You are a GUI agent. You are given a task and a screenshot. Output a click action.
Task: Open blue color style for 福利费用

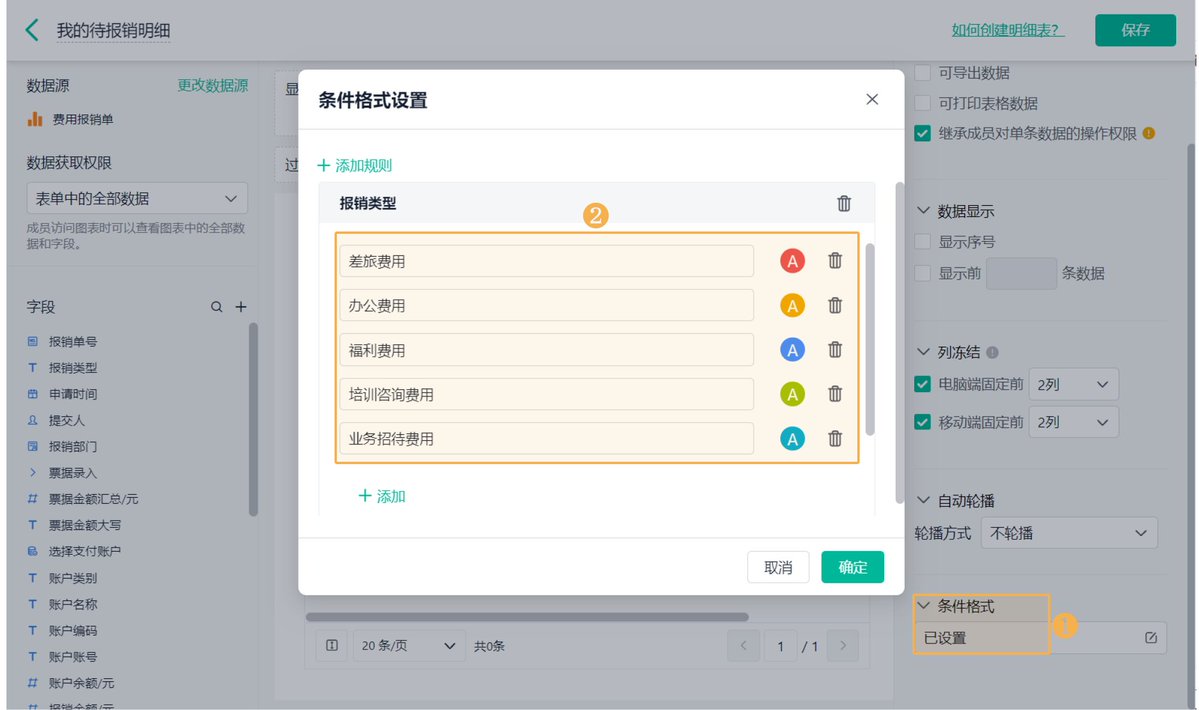tap(792, 350)
